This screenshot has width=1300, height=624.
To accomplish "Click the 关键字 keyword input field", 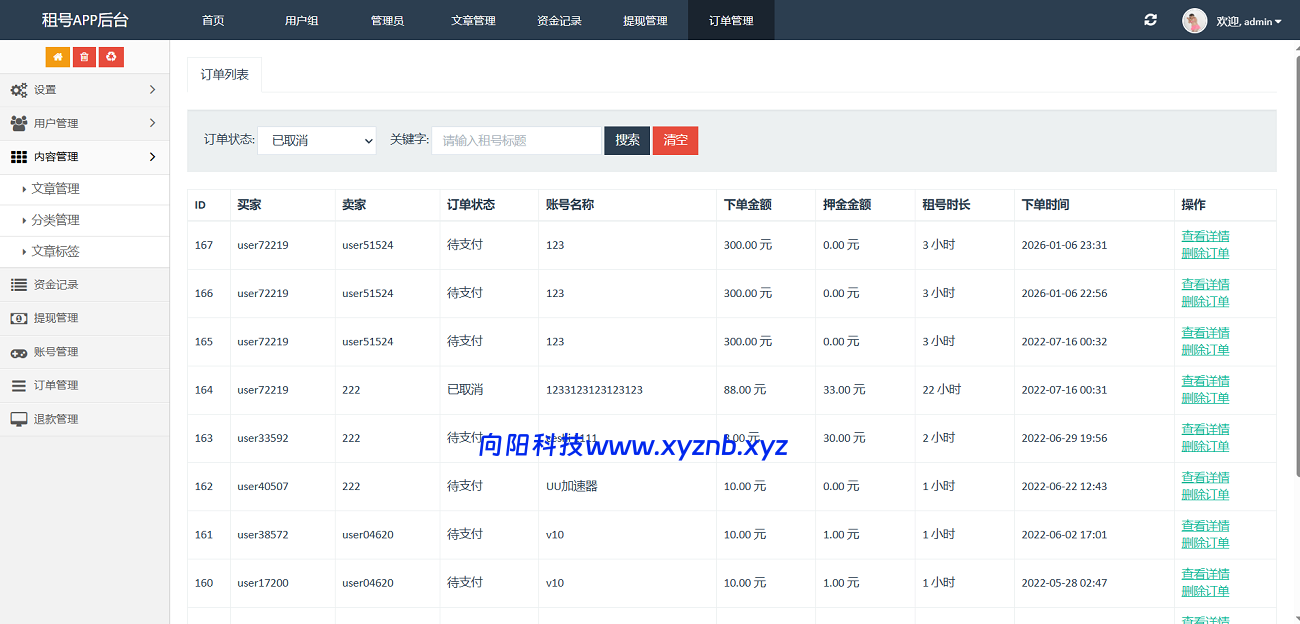I will tap(515, 140).
